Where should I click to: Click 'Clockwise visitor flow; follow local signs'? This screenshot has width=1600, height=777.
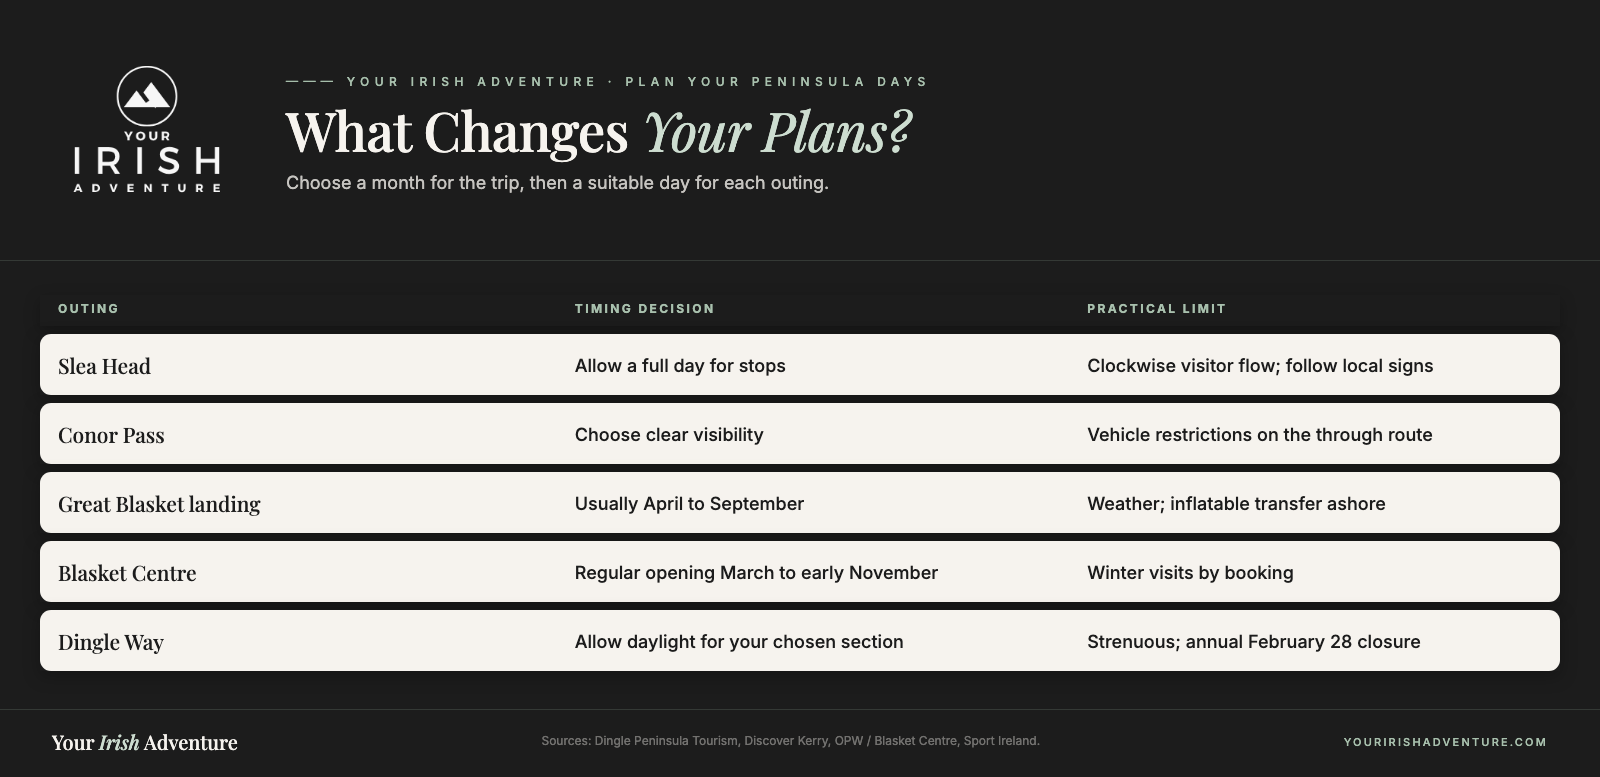1260,366
